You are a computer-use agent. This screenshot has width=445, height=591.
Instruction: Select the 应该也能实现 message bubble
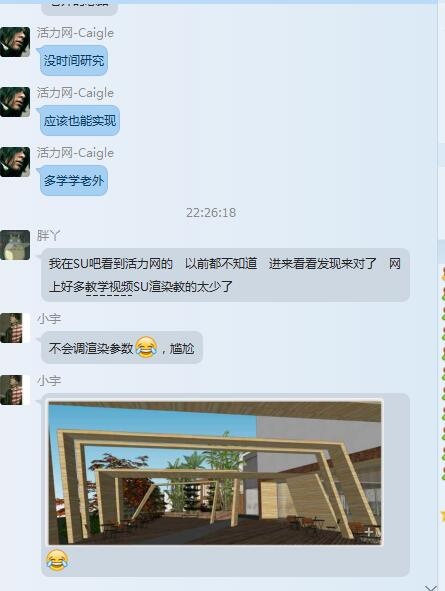pos(80,121)
